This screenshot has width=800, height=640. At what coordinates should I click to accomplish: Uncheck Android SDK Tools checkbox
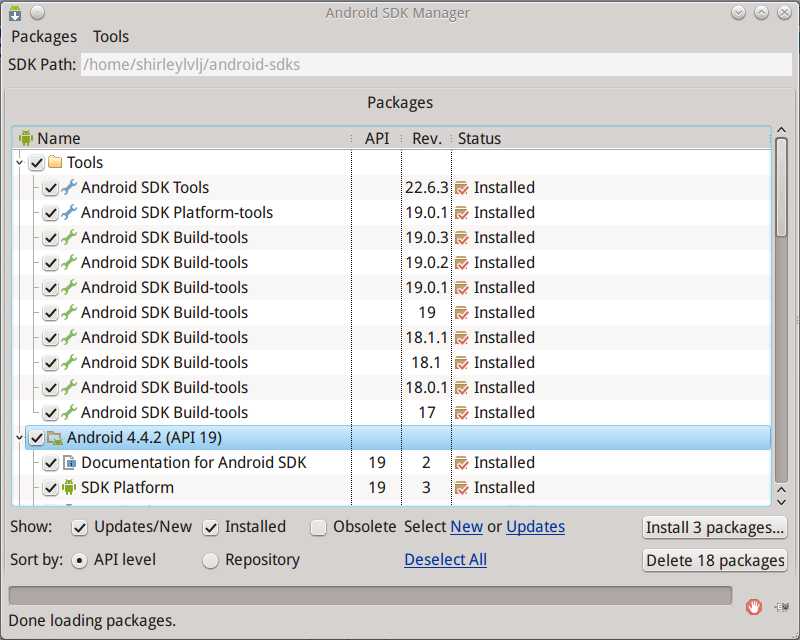50,188
